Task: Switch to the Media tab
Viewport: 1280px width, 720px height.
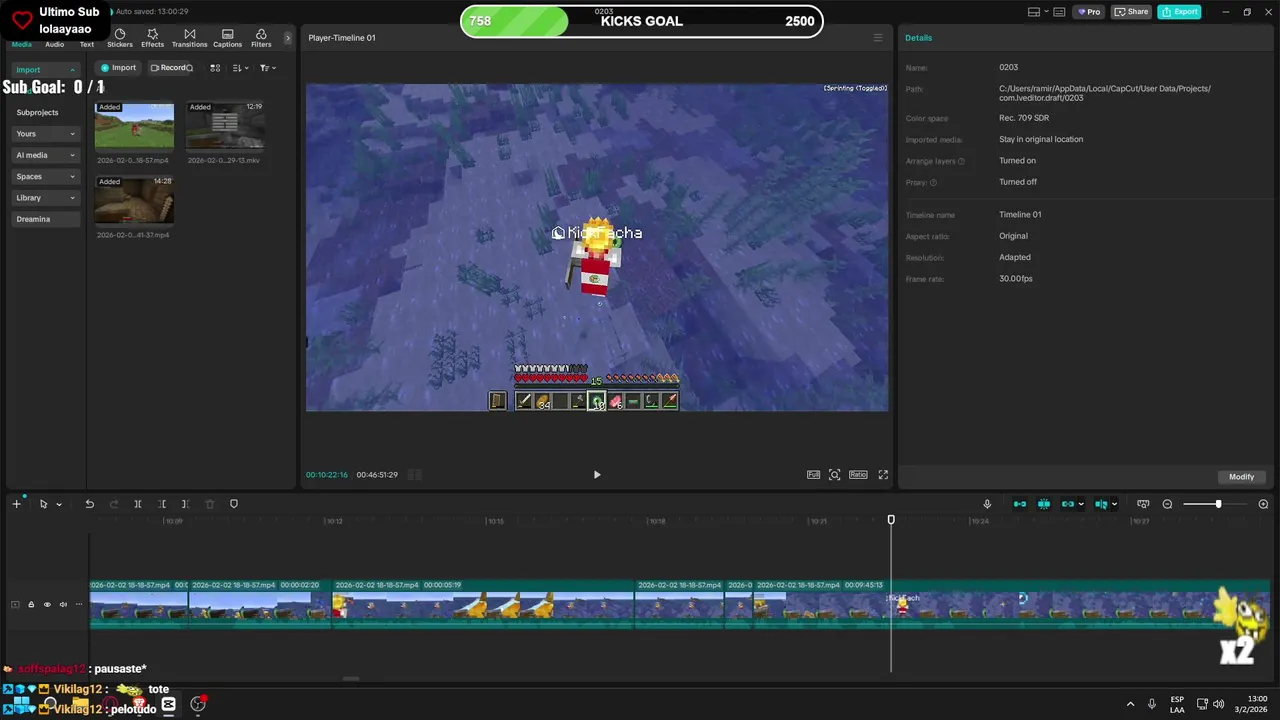Action: (x=21, y=44)
